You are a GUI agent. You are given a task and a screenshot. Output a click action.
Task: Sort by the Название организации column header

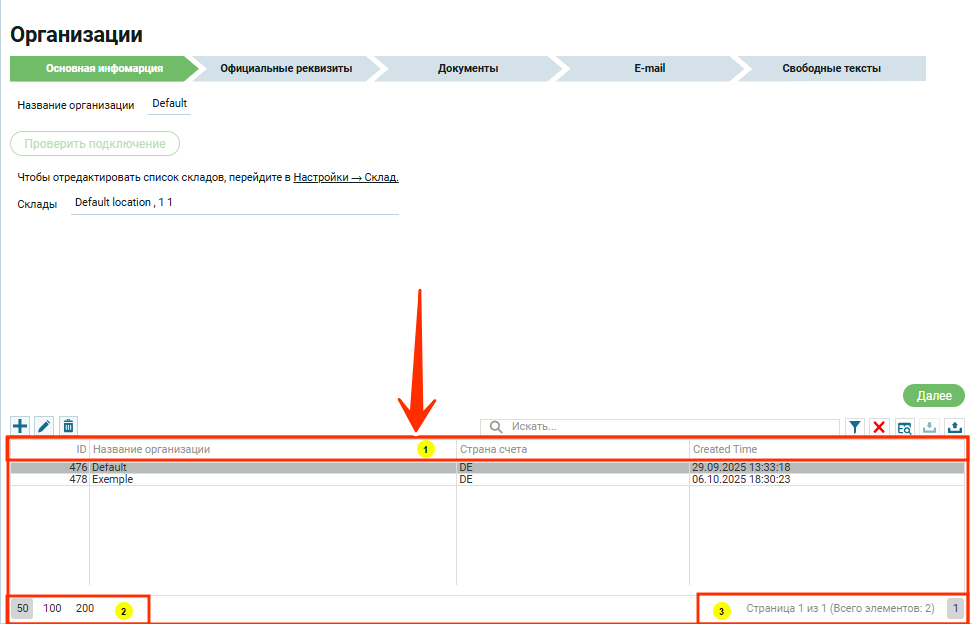click(x=151, y=450)
